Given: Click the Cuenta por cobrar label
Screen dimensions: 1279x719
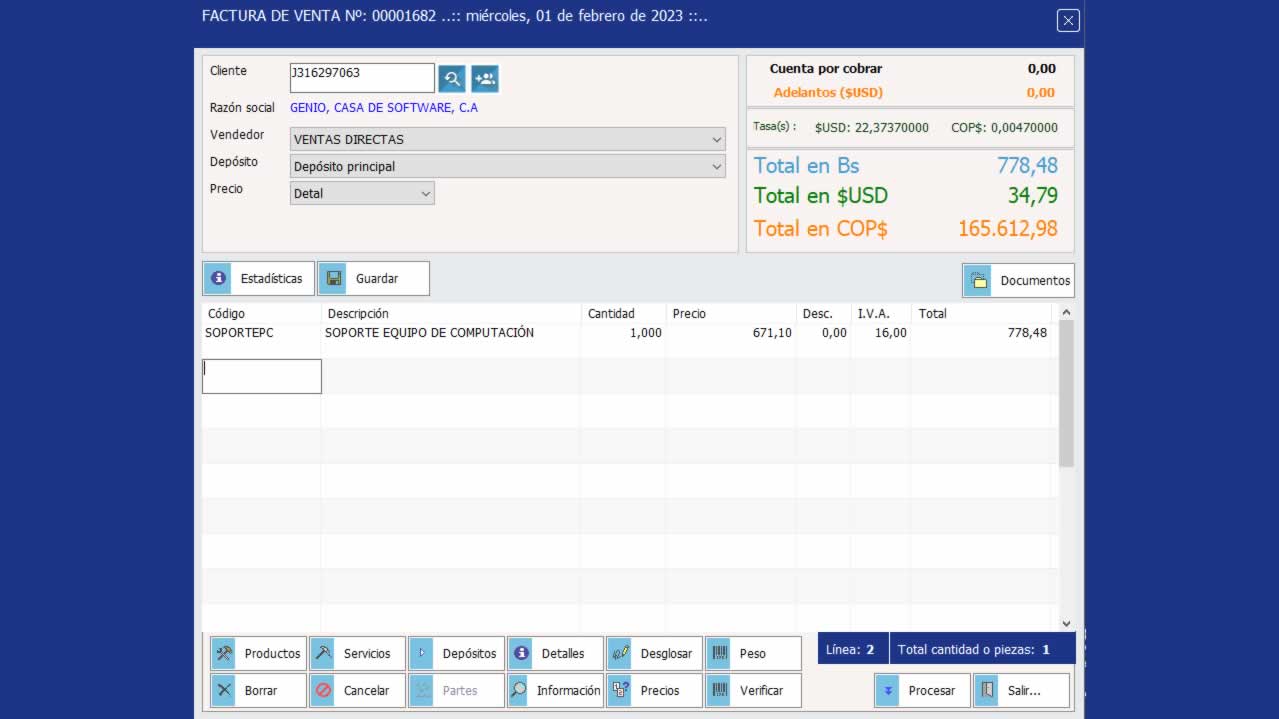Looking at the screenshot, I should click(x=826, y=69).
